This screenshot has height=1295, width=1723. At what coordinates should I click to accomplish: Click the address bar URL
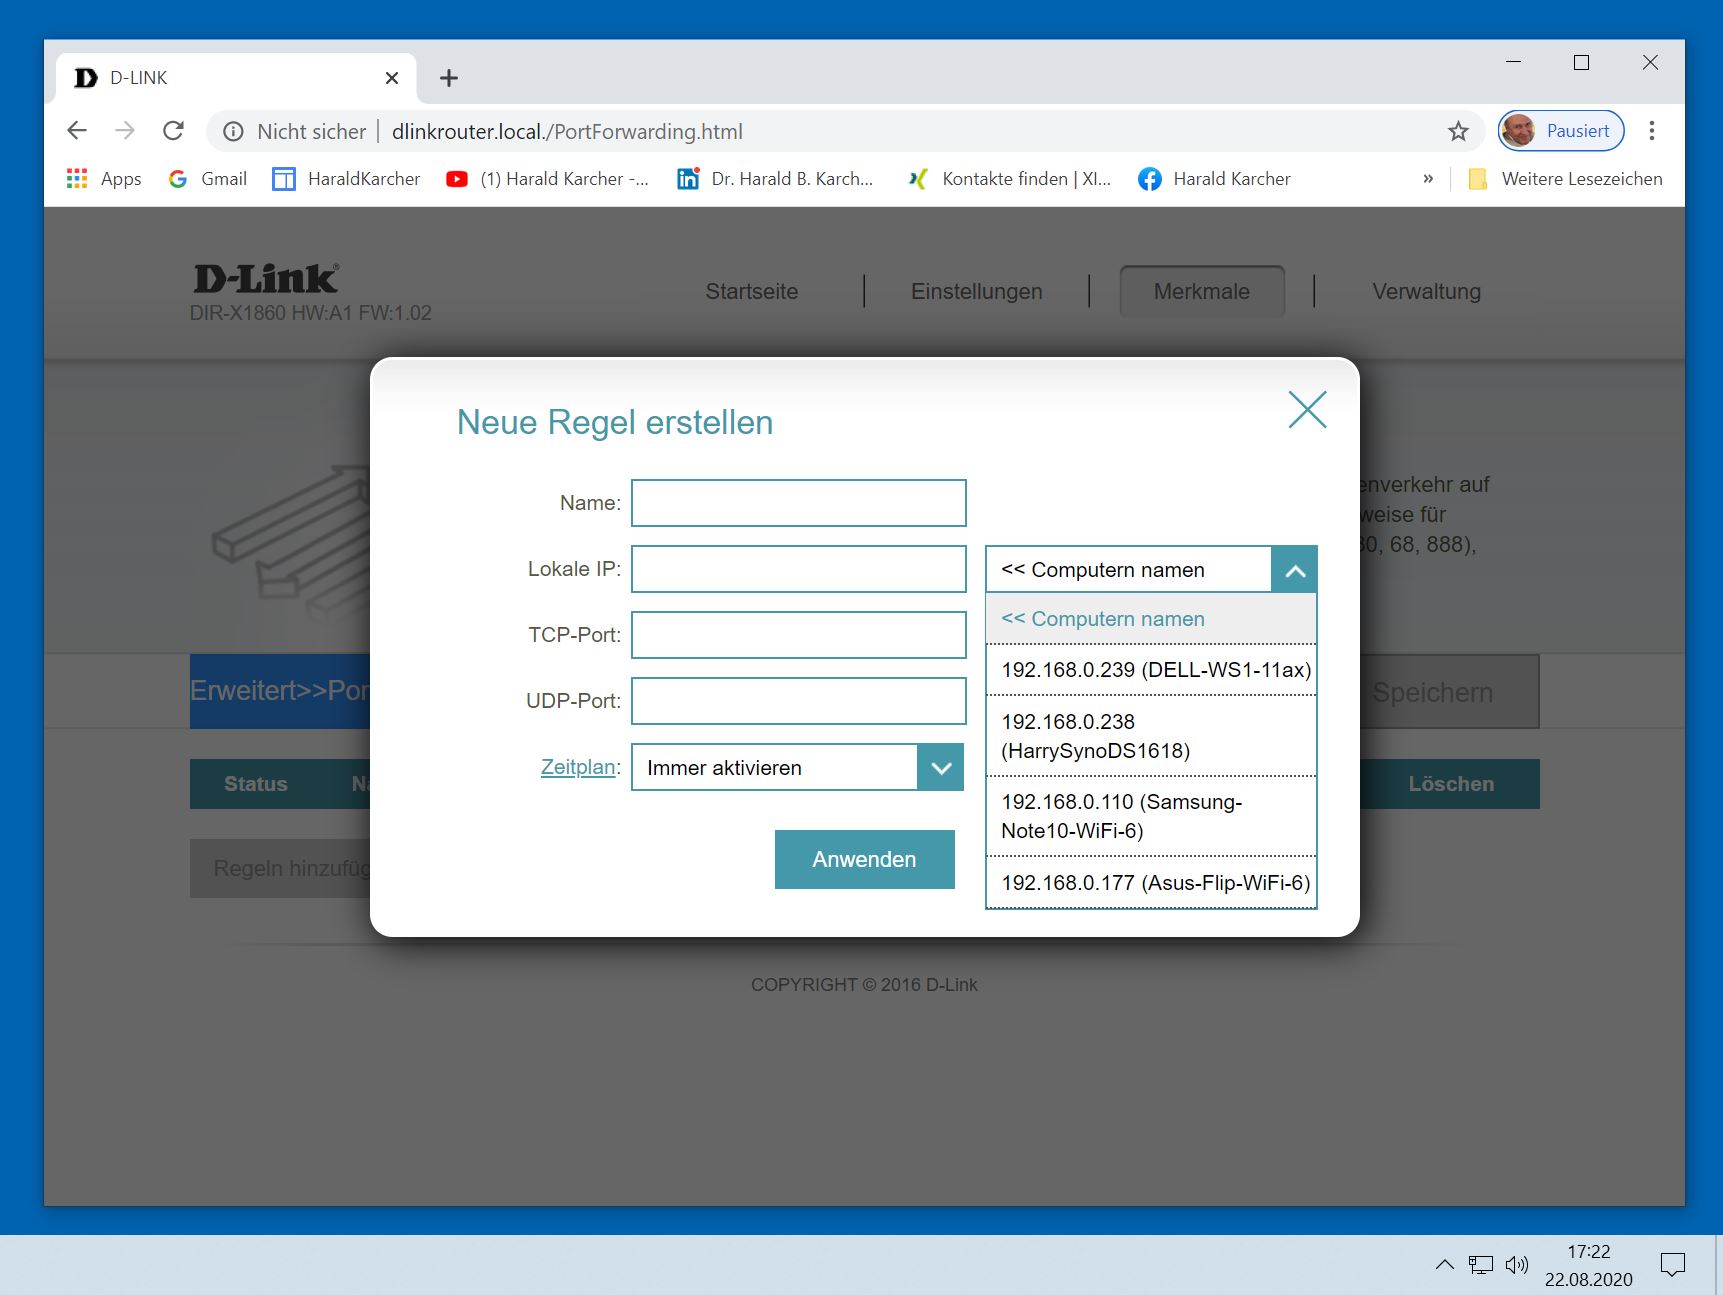pyautogui.click(x=567, y=132)
